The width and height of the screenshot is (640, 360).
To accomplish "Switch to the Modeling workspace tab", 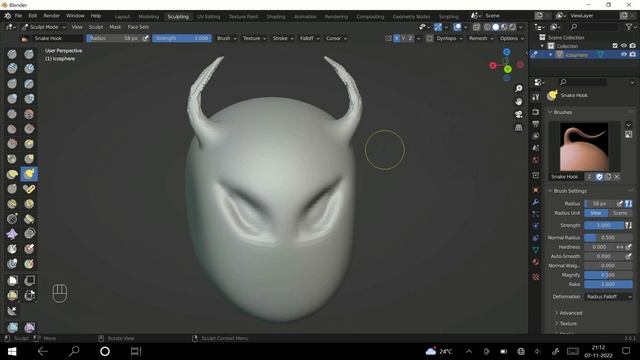I will [x=148, y=17].
